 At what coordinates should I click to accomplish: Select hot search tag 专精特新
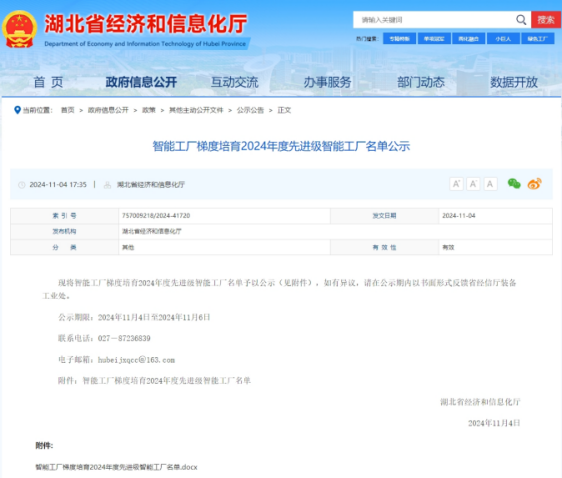pos(399,39)
